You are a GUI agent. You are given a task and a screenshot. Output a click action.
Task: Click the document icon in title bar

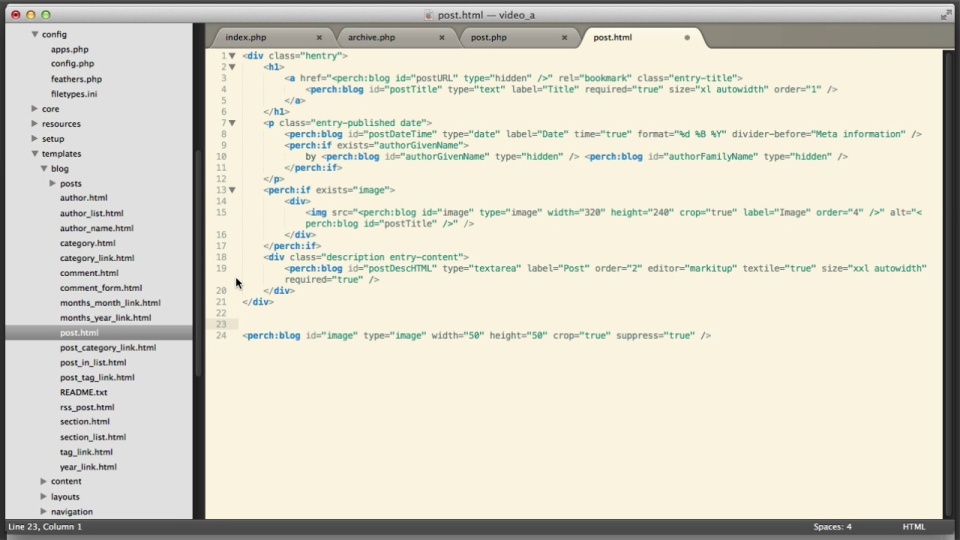point(429,15)
